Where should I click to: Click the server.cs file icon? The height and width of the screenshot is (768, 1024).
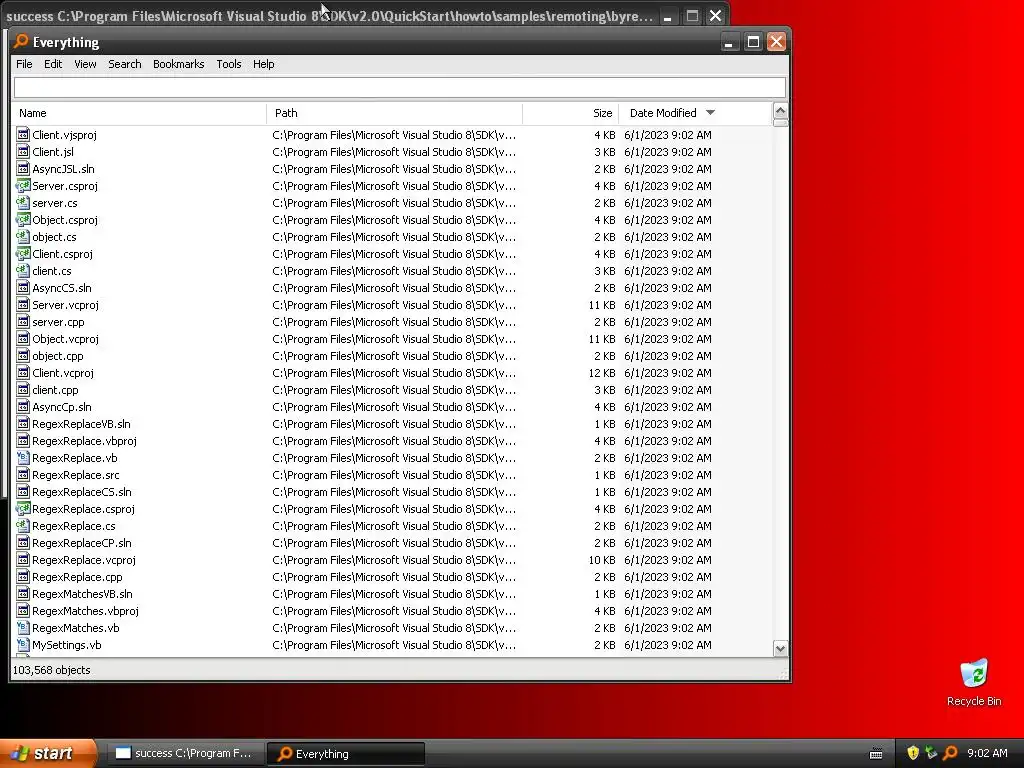23,202
